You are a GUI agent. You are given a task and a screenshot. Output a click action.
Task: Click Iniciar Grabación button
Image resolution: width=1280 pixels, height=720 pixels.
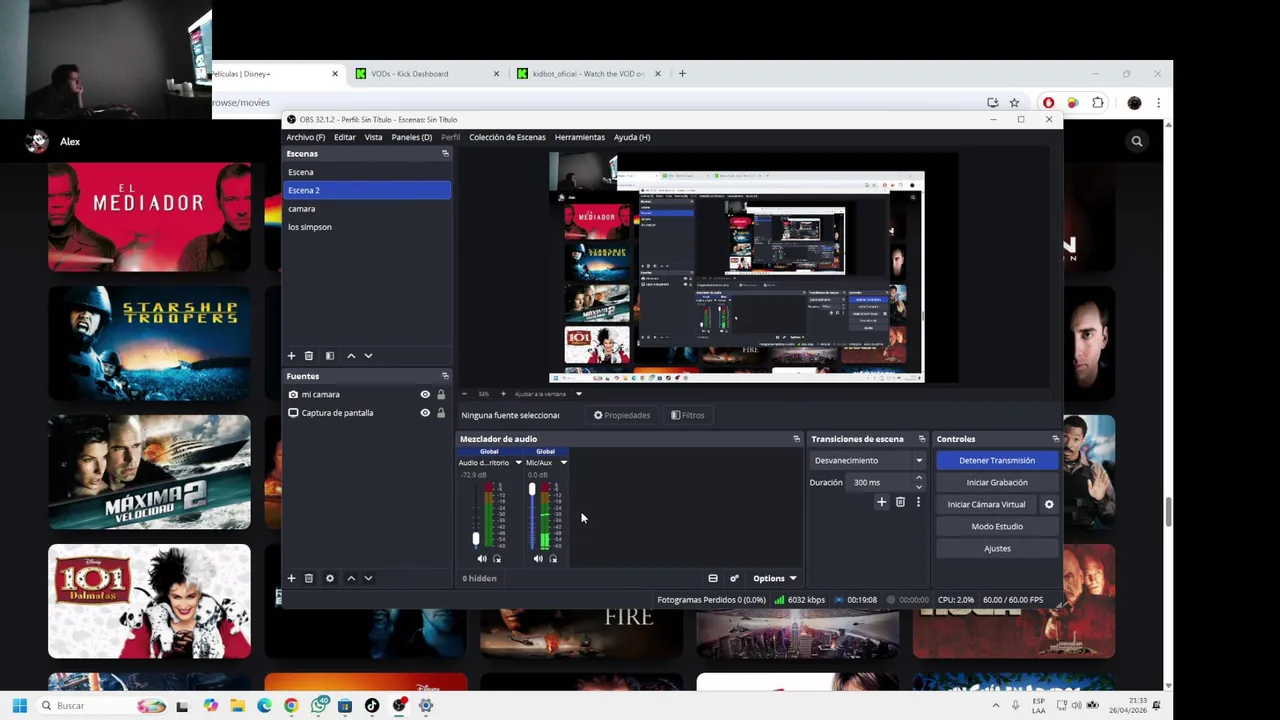[997, 483]
